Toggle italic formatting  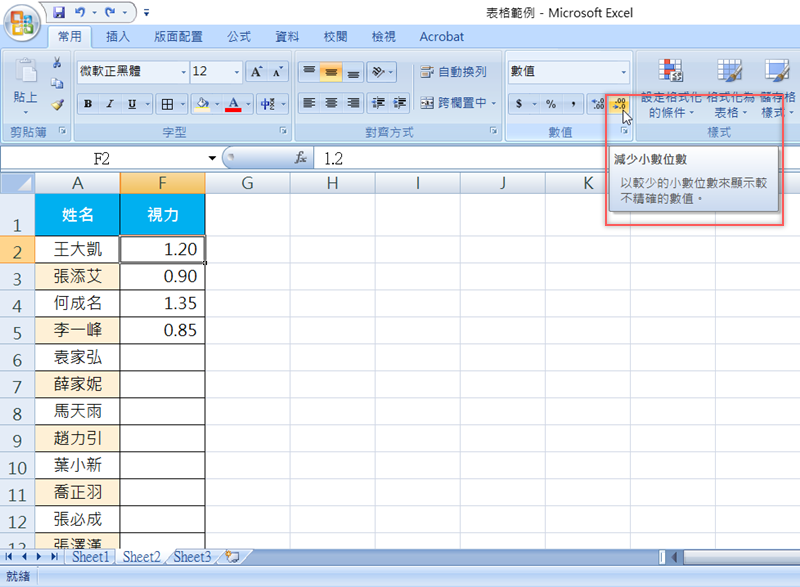tap(110, 104)
